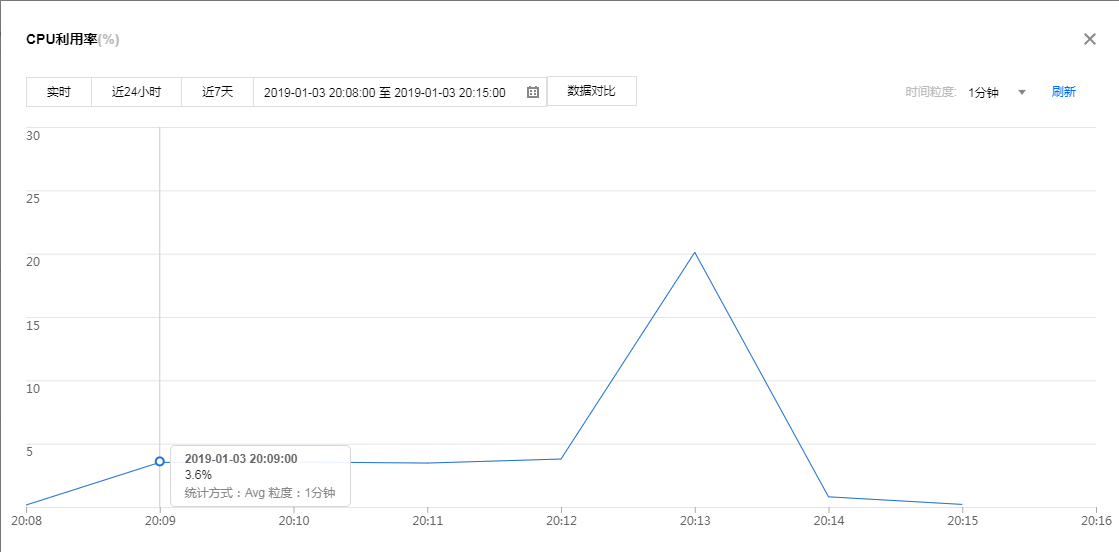The width and height of the screenshot is (1119, 552).
Task: Click the last data point at 20:15
Action: 962,504
